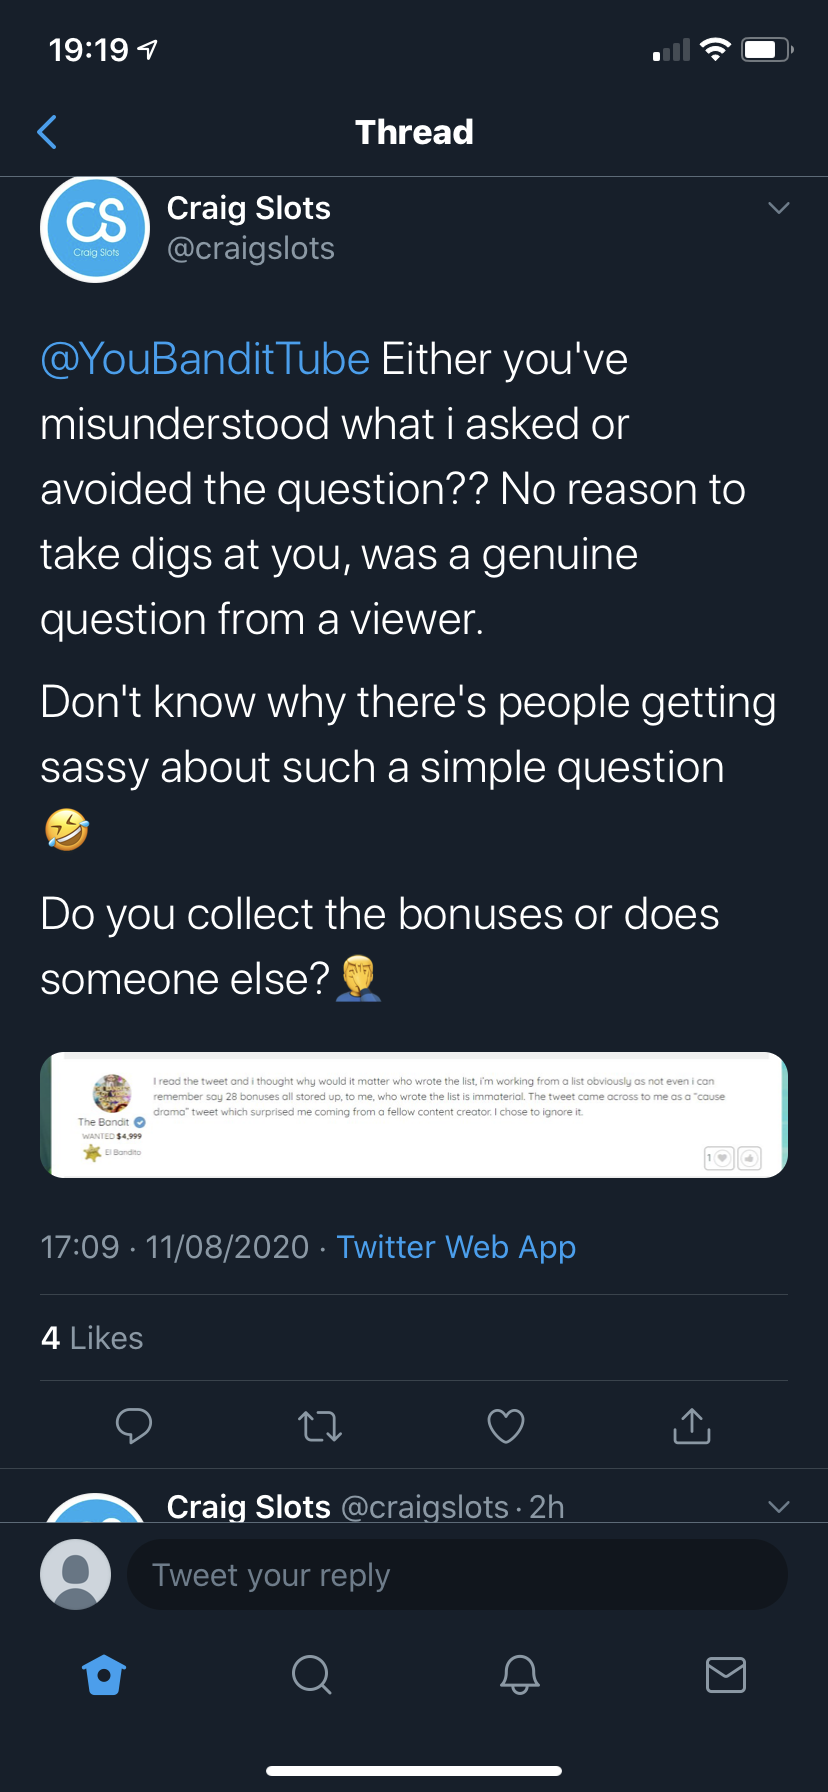
Task: Open the attached screenshot image
Action: tap(414, 1115)
